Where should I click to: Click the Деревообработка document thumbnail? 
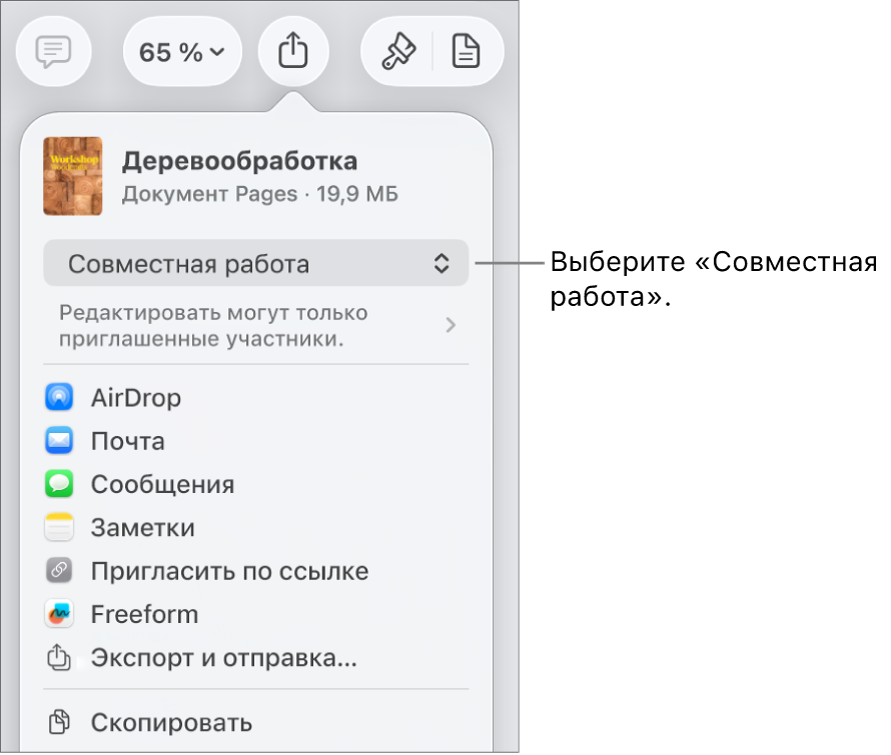[73, 176]
